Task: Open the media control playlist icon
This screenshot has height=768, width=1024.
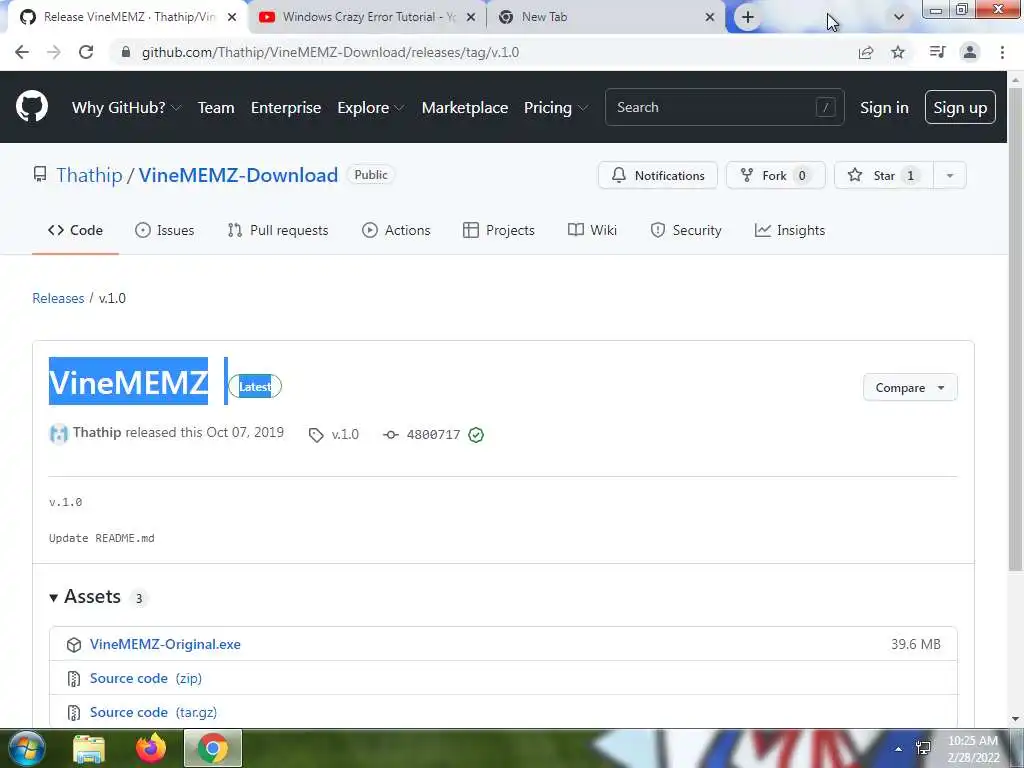Action: (937, 52)
